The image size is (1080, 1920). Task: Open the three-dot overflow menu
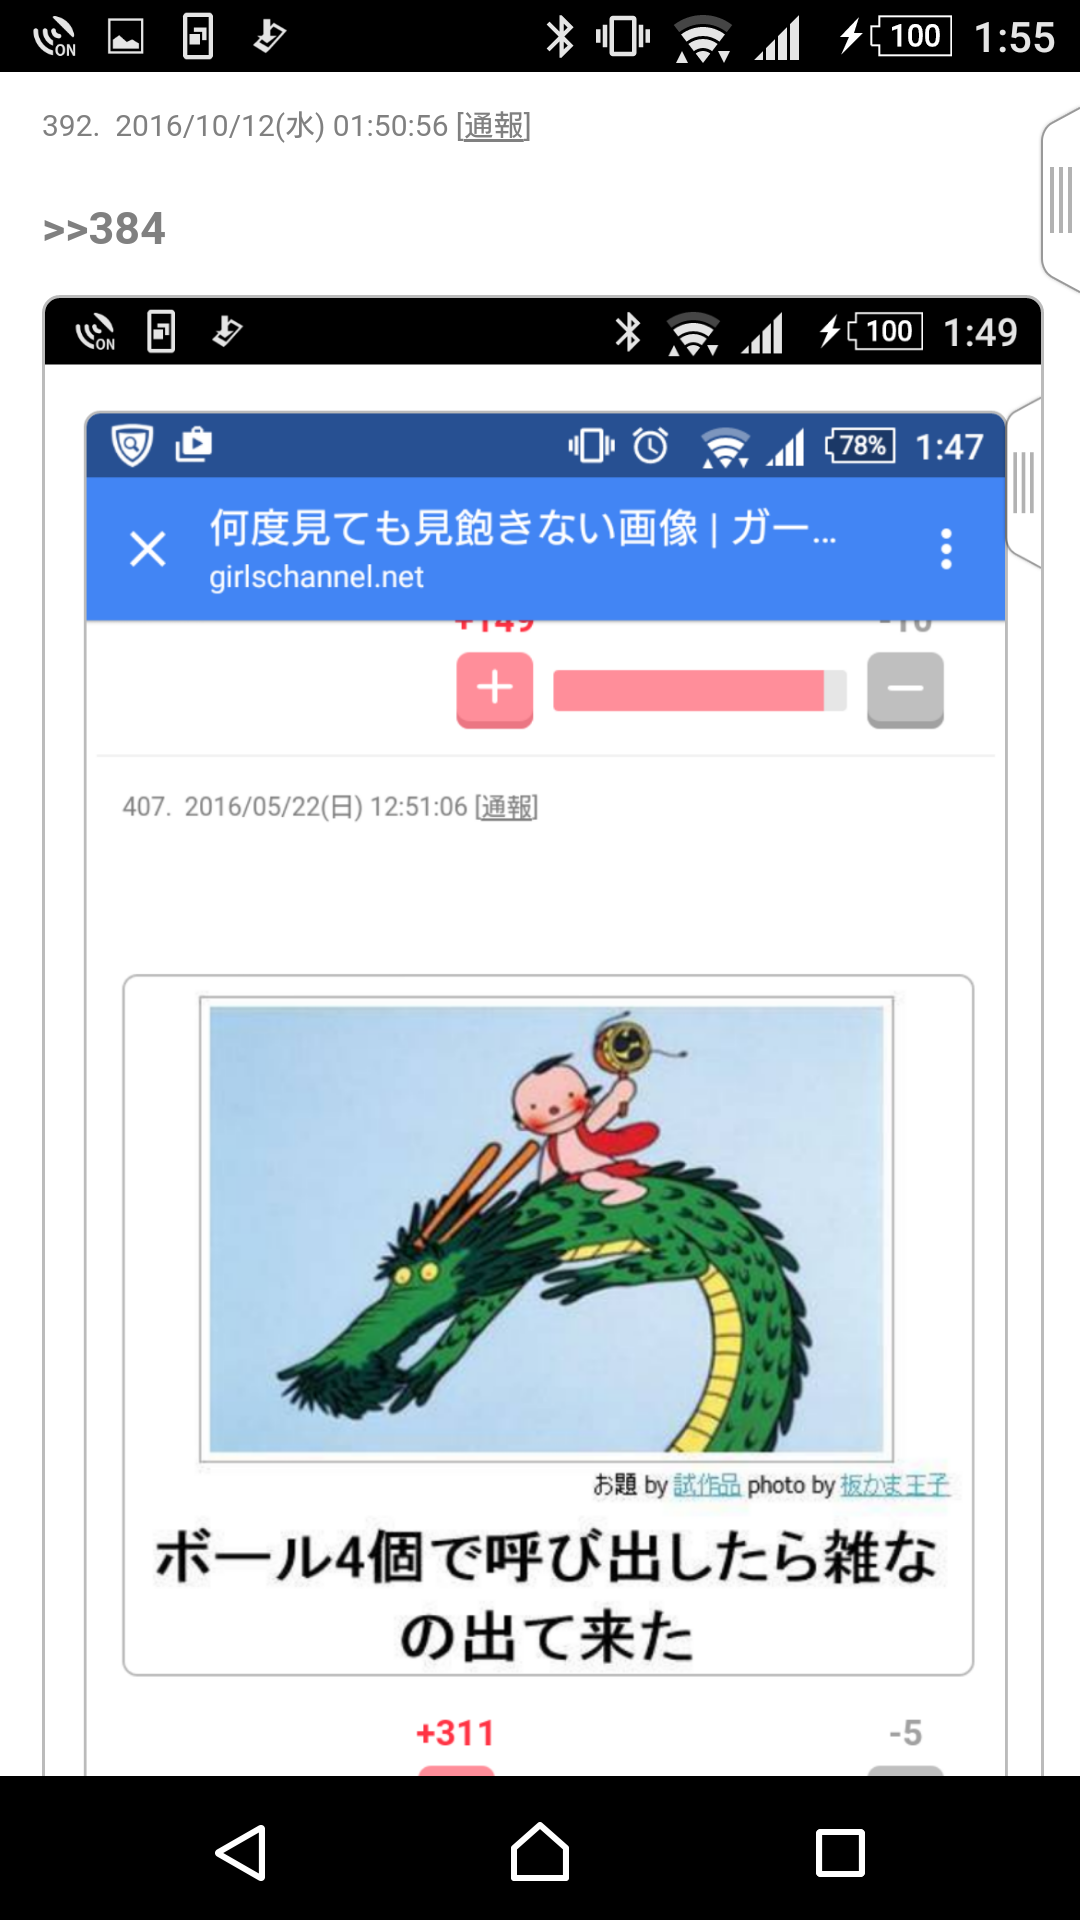pos(946,549)
